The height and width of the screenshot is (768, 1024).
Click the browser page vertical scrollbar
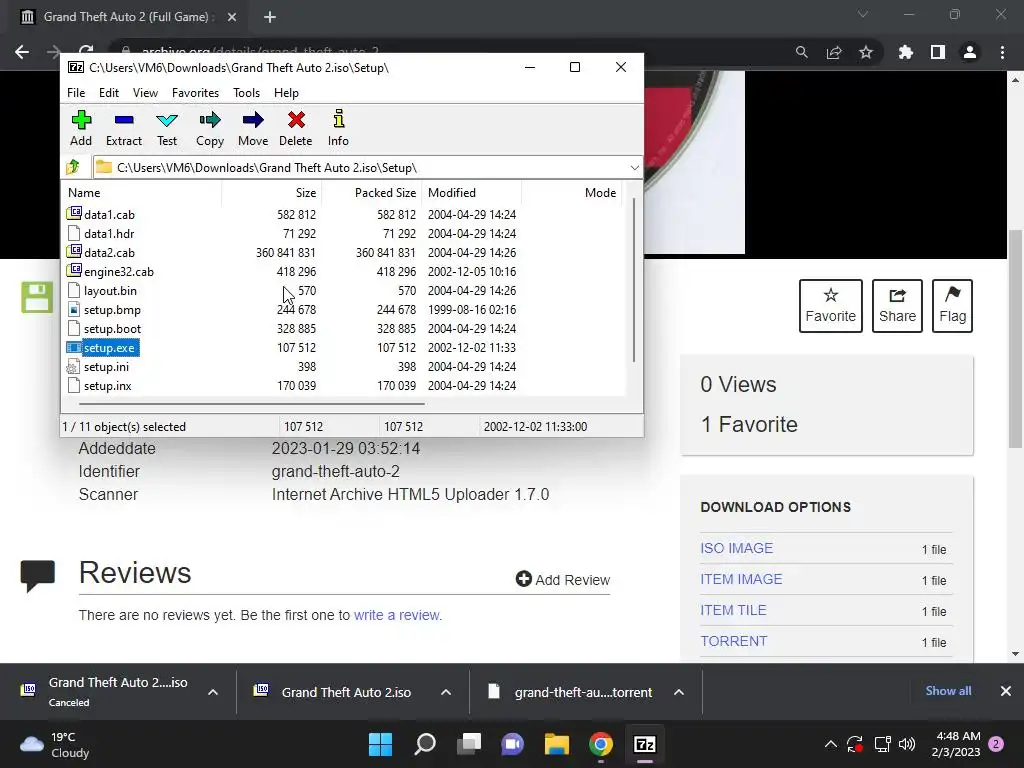point(1015,338)
